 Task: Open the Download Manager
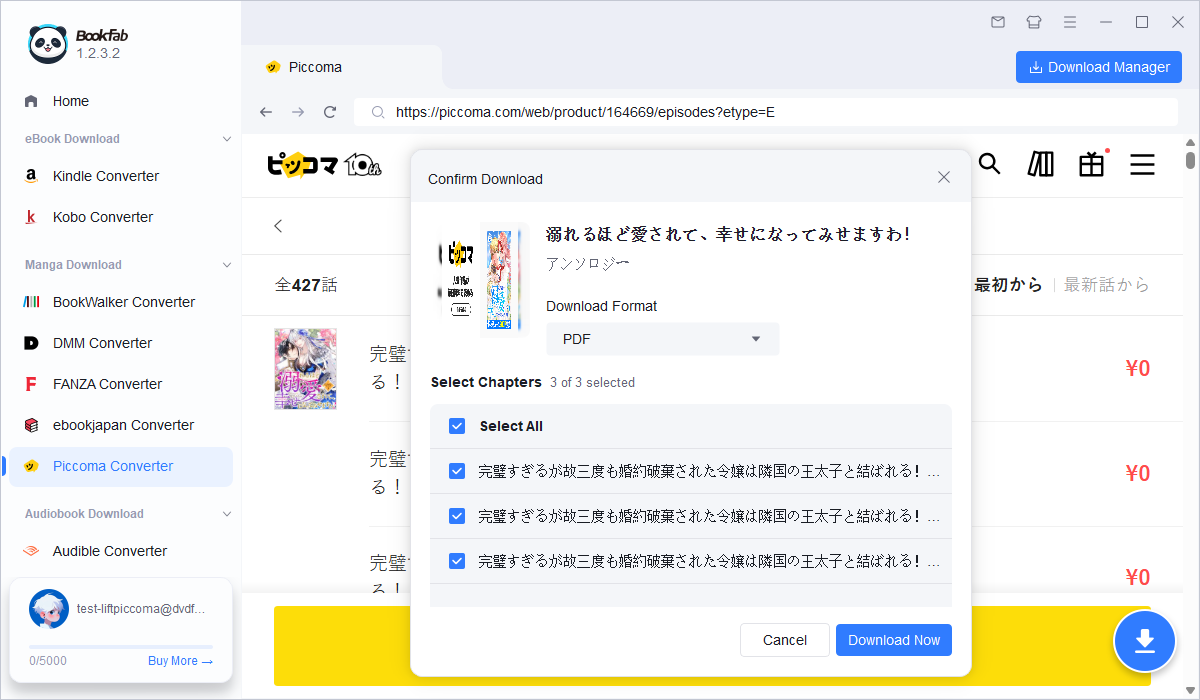(1099, 67)
